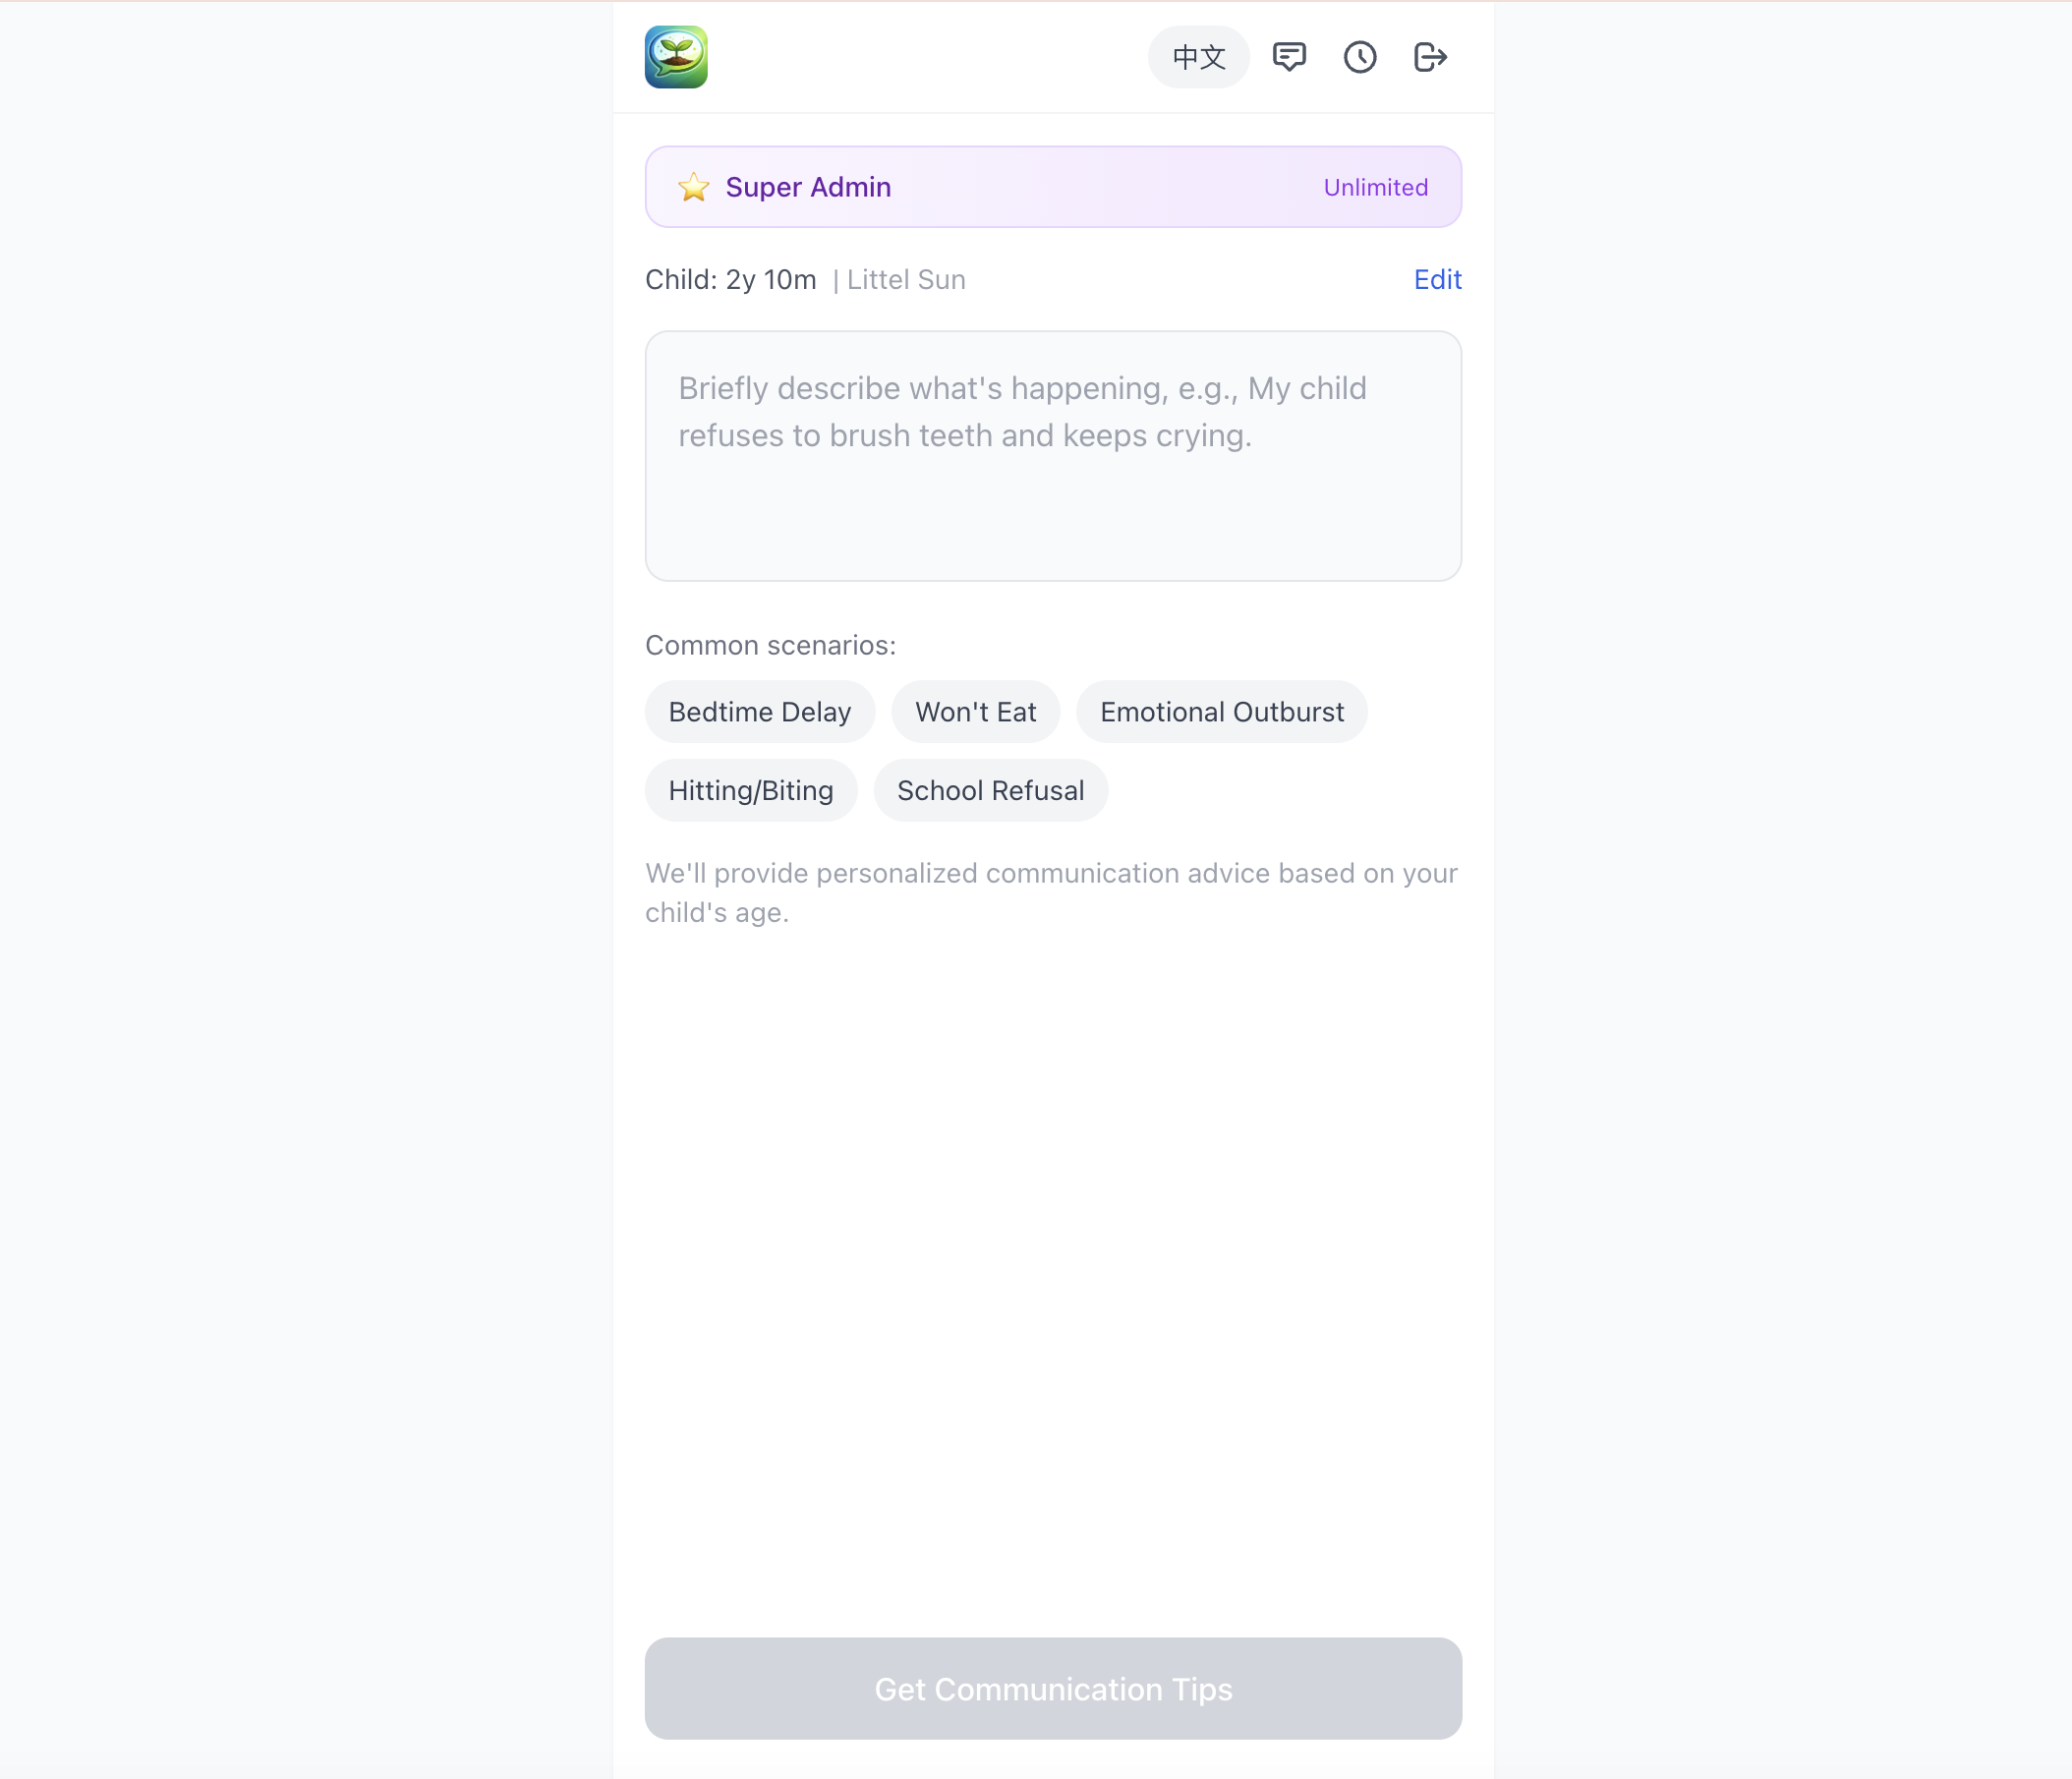Click the star beside Super Admin
This screenshot has height=1779, width=2072.
(x=693, y=186)
